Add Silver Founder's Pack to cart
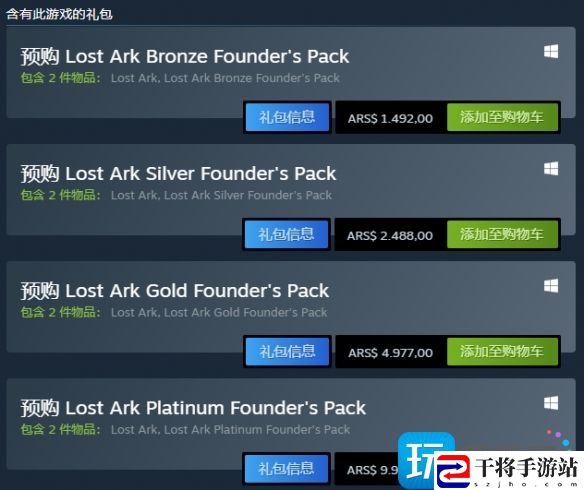 pyautogui.click(x=502, y=235)
